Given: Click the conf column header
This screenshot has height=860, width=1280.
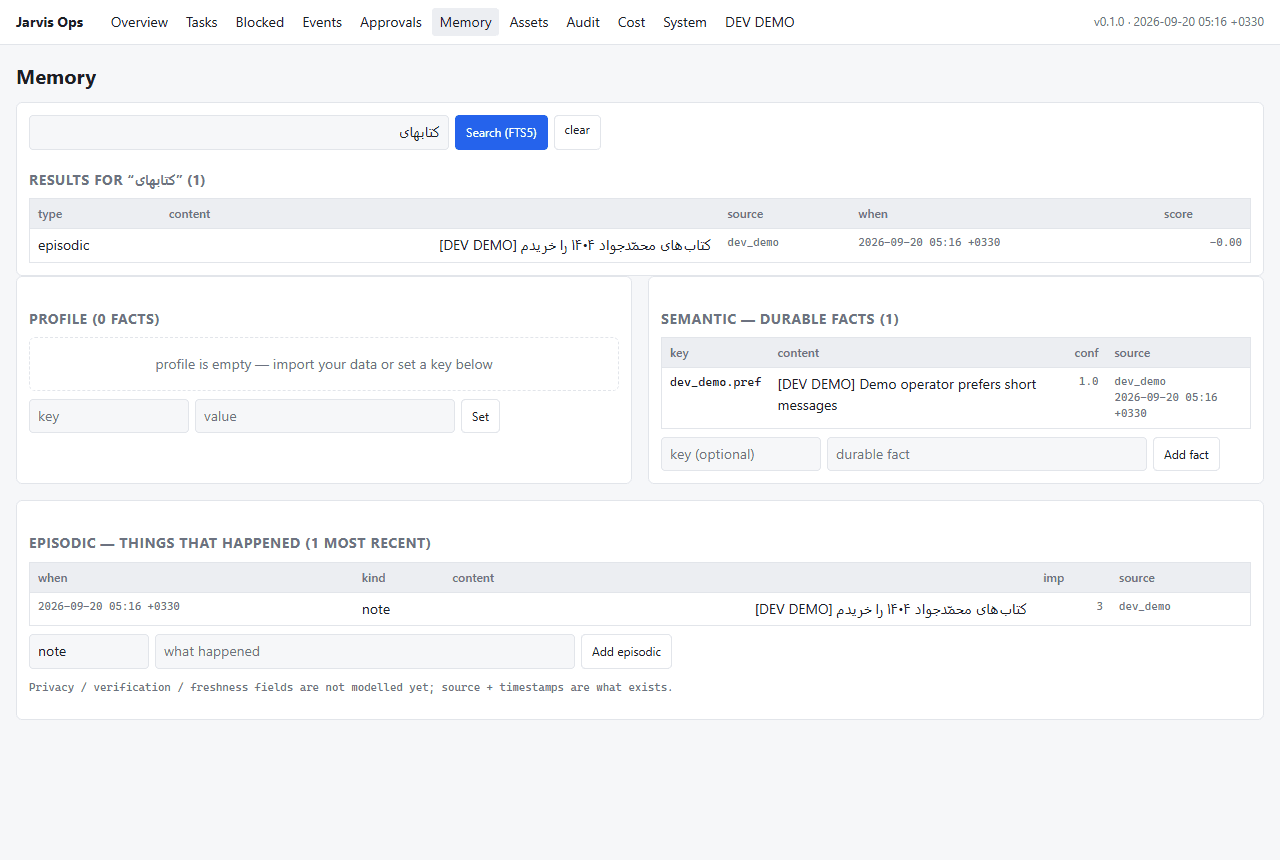Looking at the screenshot, I should click(1087, 353).
